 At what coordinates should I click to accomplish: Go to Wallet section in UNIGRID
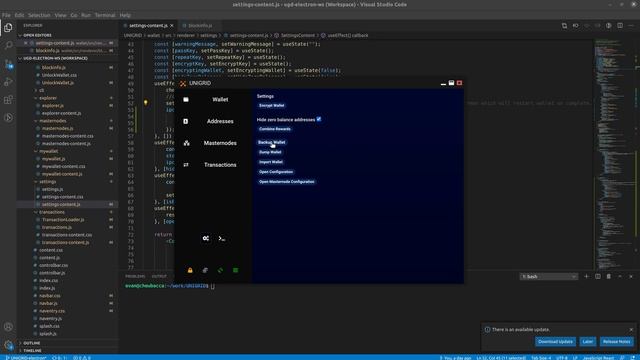pos(220,99)
